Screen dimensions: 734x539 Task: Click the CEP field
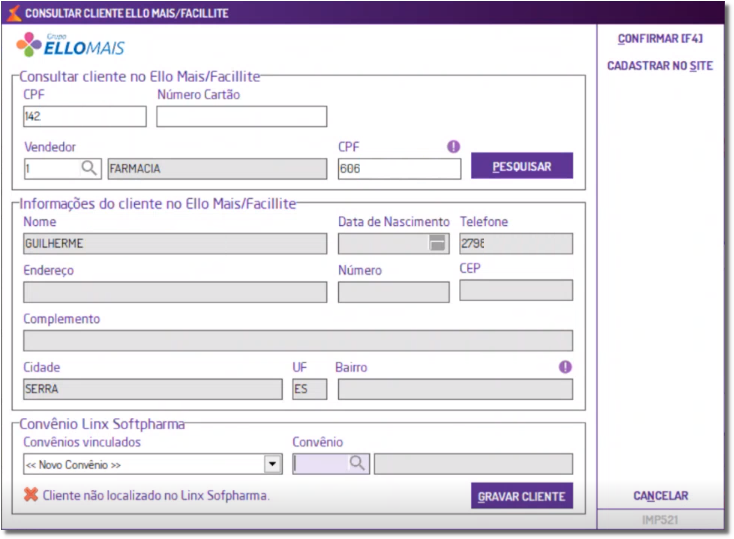click(x=516, y=290)
